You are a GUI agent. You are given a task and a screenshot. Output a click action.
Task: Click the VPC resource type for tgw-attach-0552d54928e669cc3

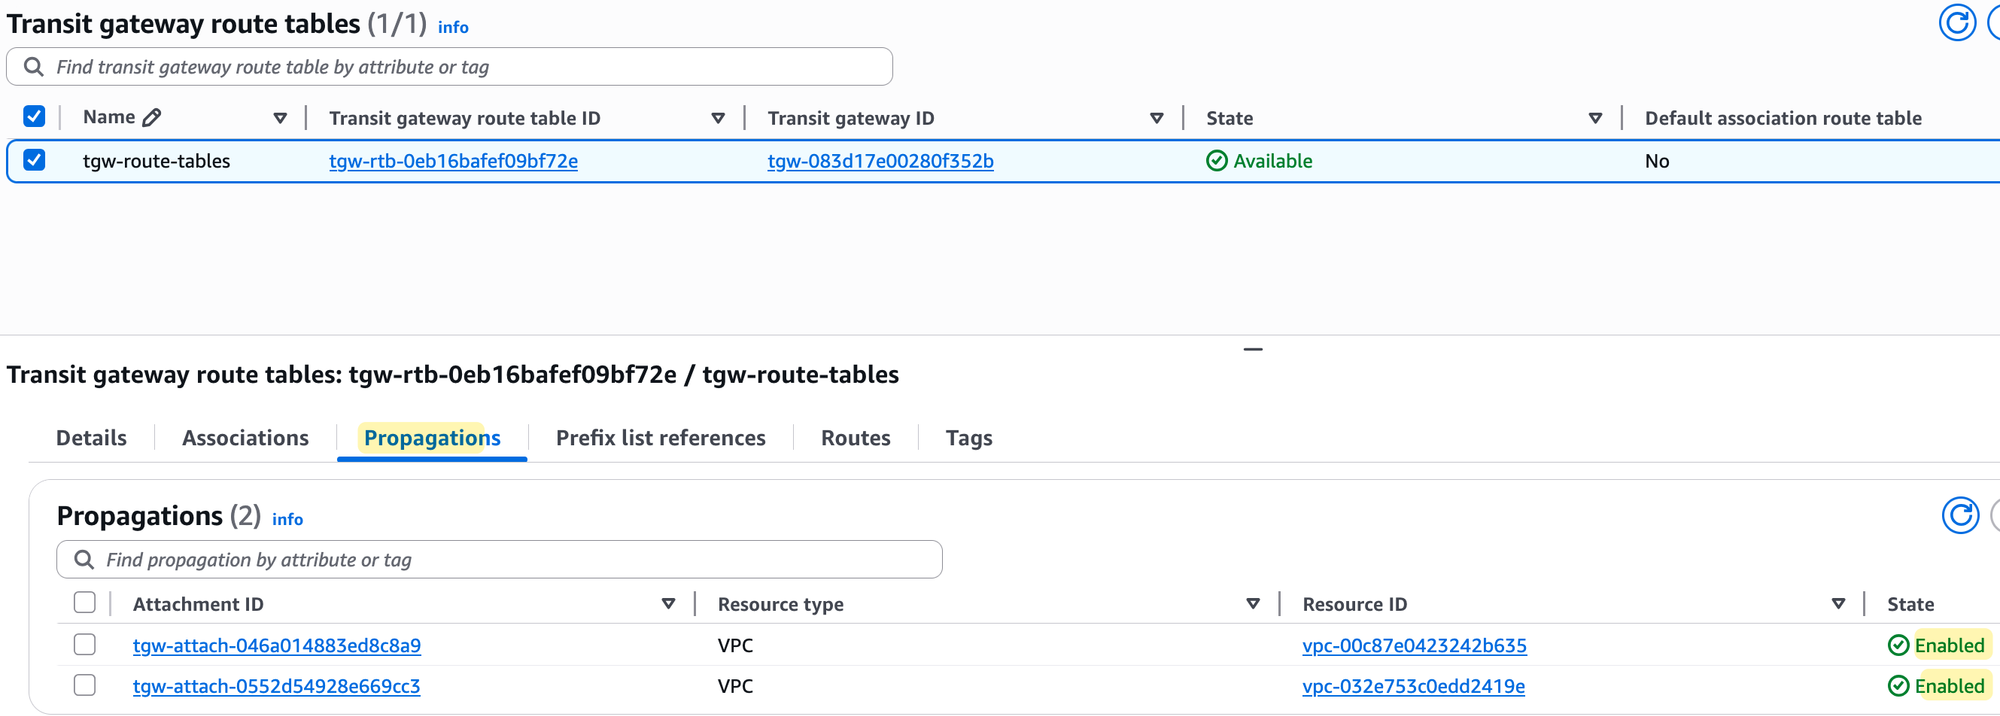pos(735,686)
